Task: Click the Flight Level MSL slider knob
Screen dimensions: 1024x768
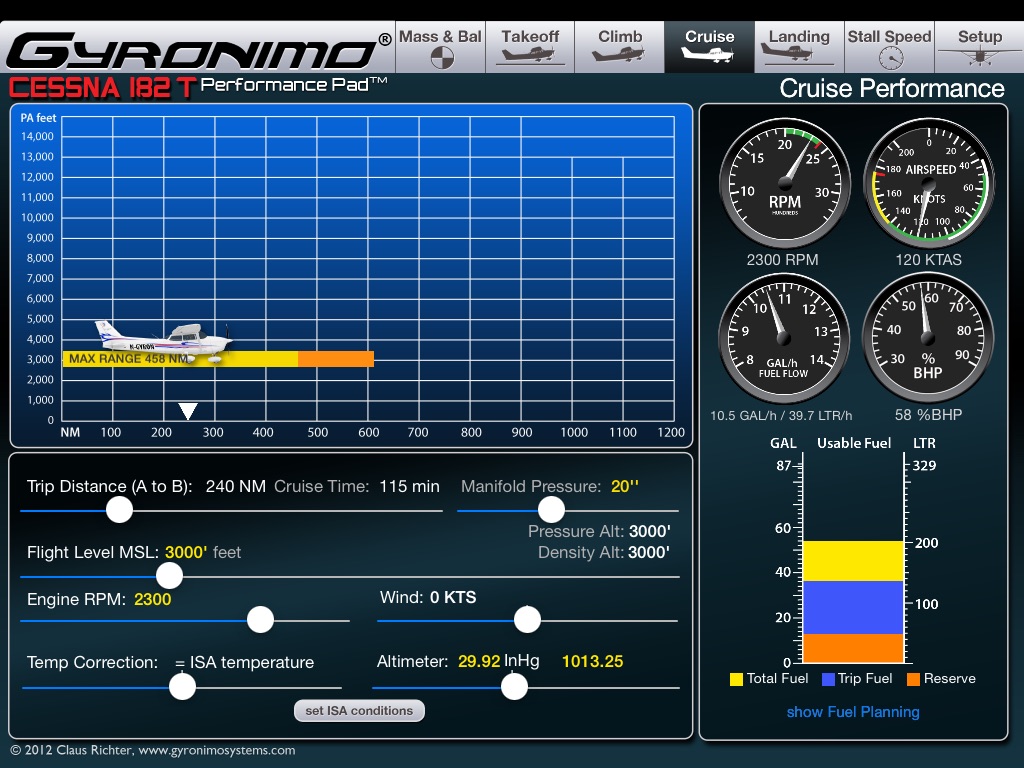Action: tap(170, 576)
